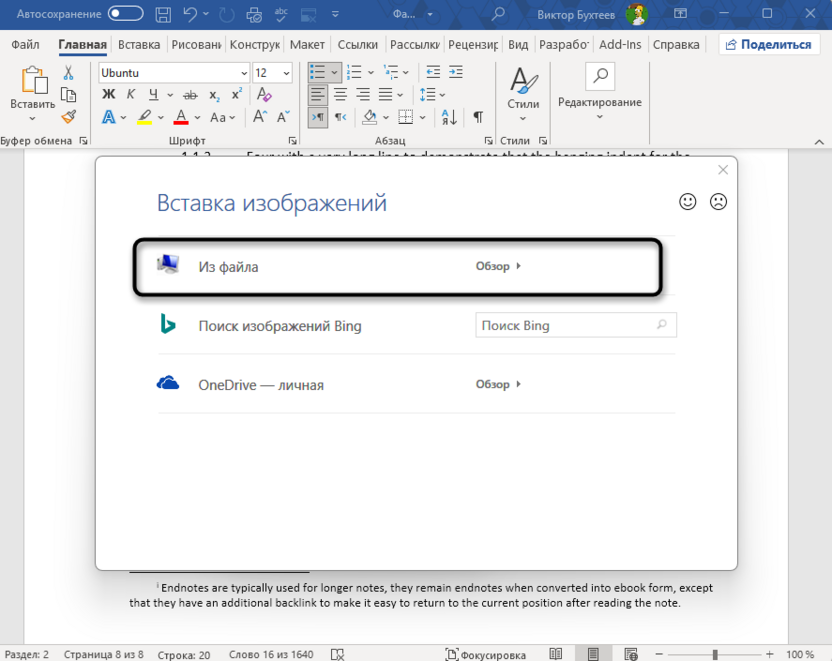Open the Стили gallery button

(x=523, y=94)
